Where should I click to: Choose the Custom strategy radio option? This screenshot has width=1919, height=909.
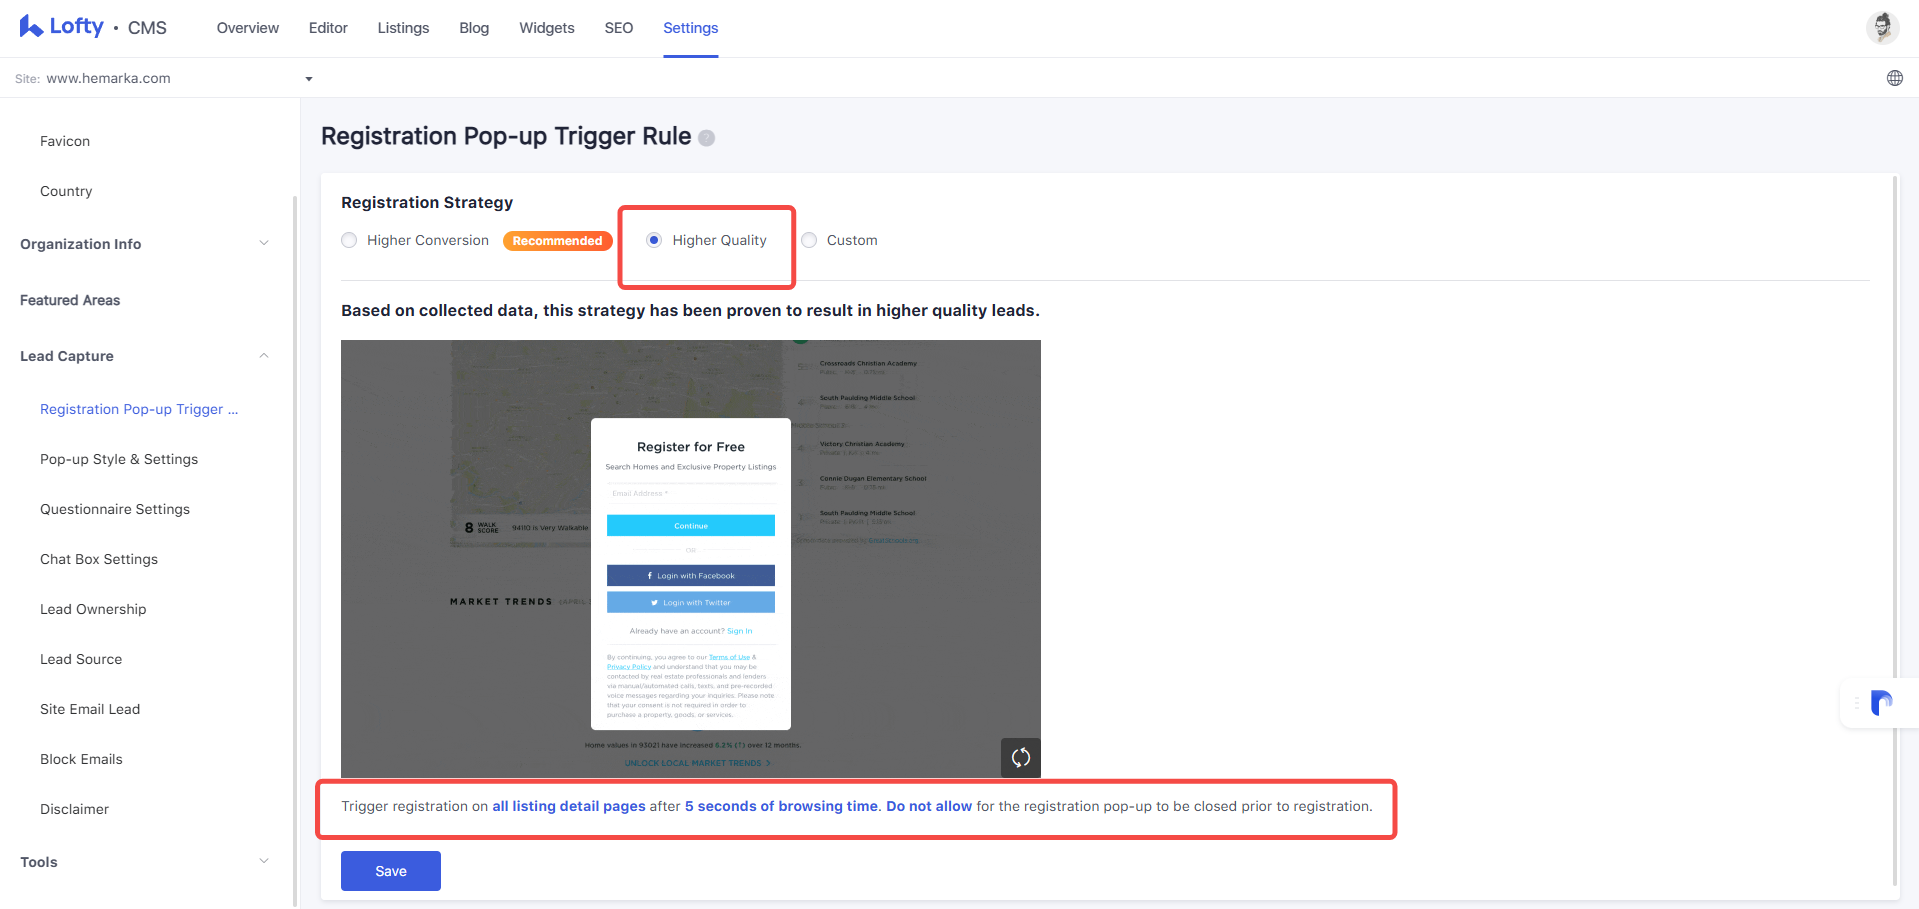pos(809,240)
